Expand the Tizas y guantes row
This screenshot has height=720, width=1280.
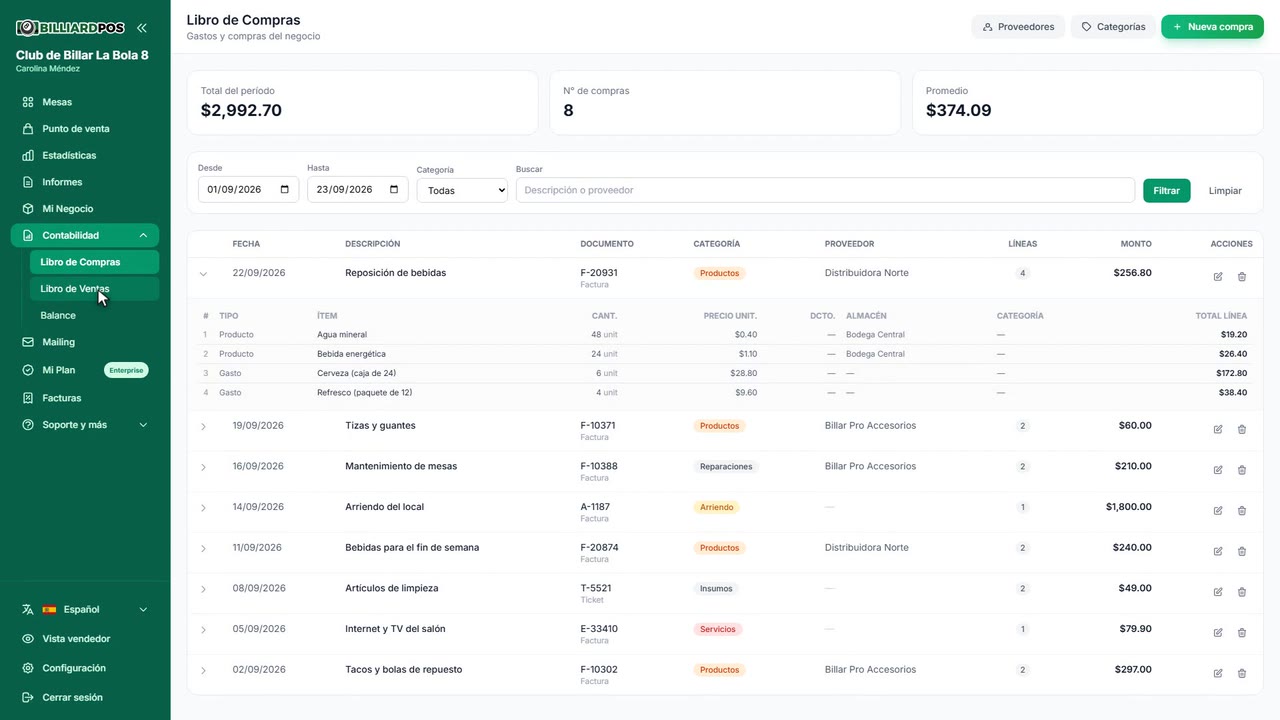click(x=203, y=427)
